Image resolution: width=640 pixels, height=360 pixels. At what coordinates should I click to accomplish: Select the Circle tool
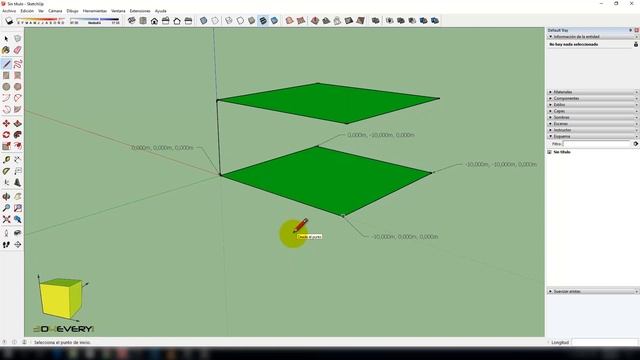(x=6, y=87)
